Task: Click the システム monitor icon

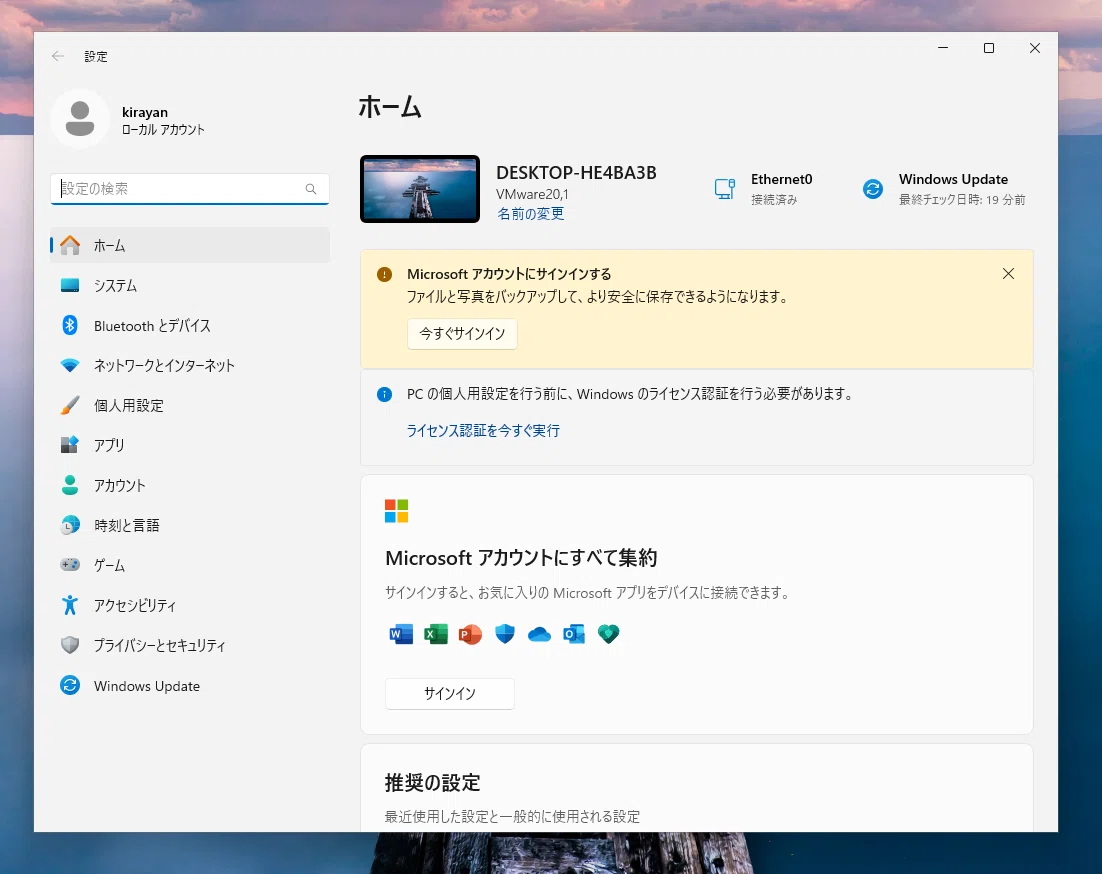Action: point(70,285)
